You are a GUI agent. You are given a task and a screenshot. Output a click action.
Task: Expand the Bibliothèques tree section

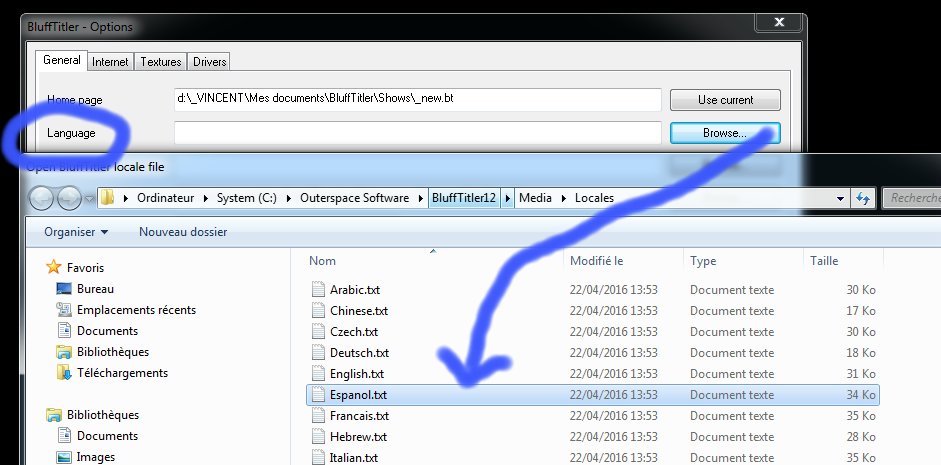tap(54, 415)
